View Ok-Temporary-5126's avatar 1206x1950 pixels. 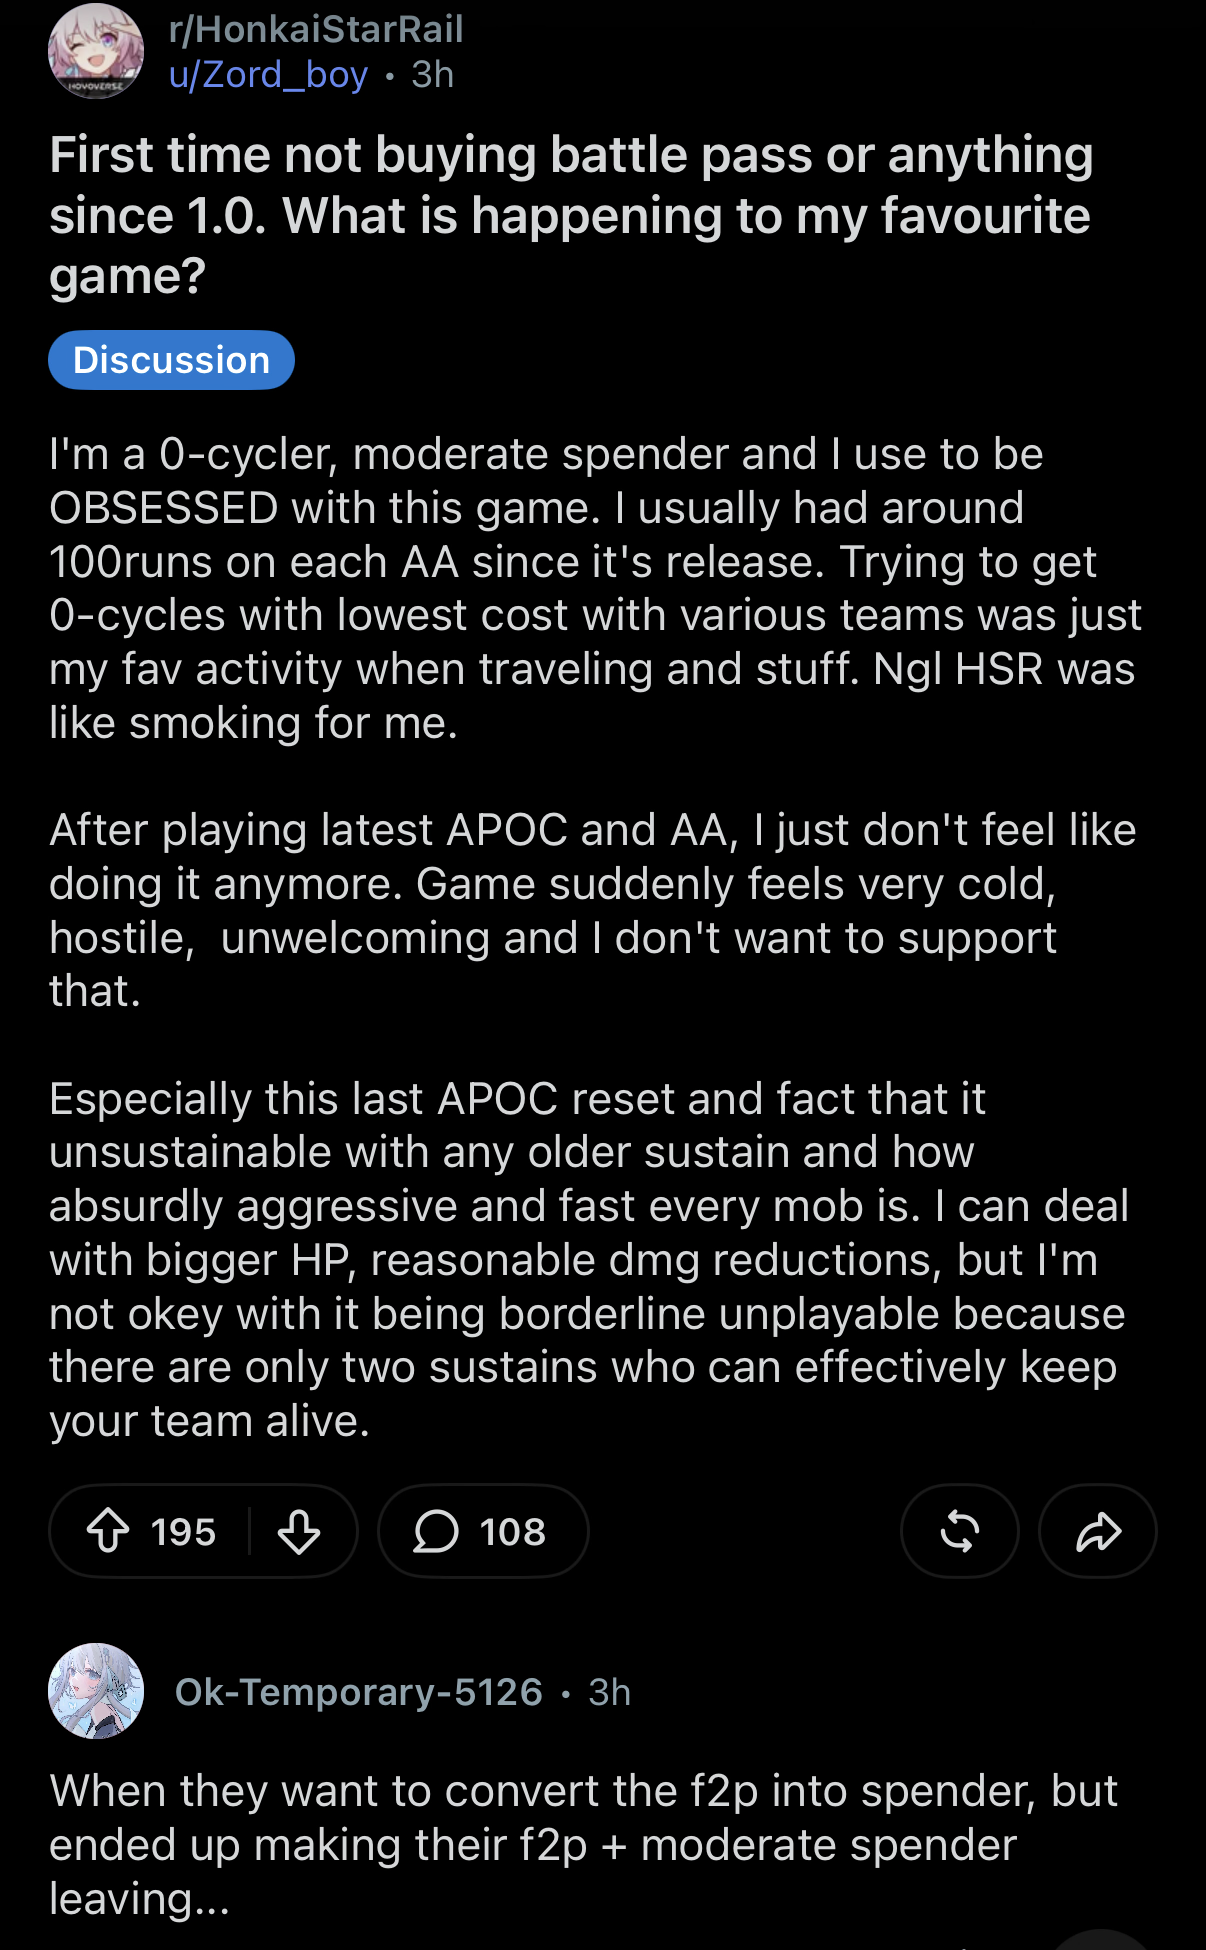(96, 1691)
